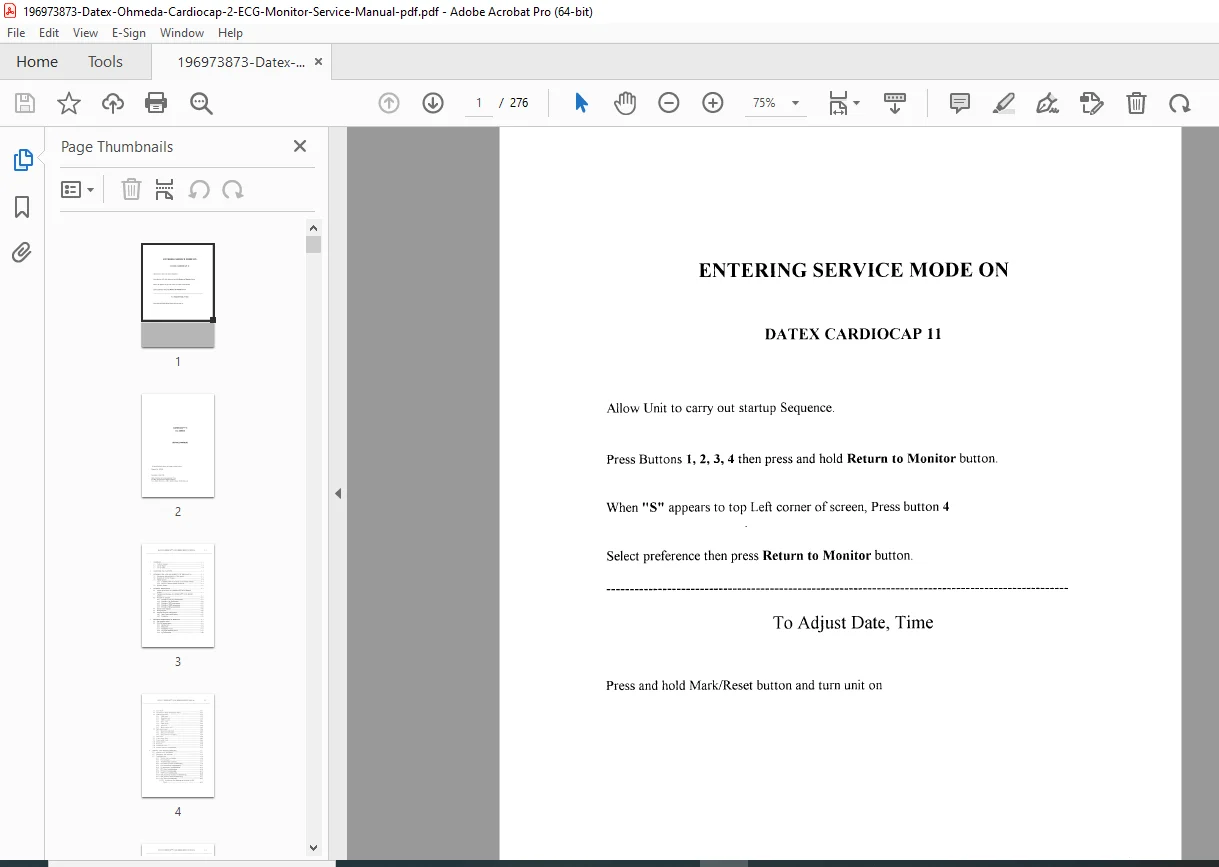Screen dimensions: 1219x867
Task: Select page 1 thumbnail
Action: [x=178, y=295]
